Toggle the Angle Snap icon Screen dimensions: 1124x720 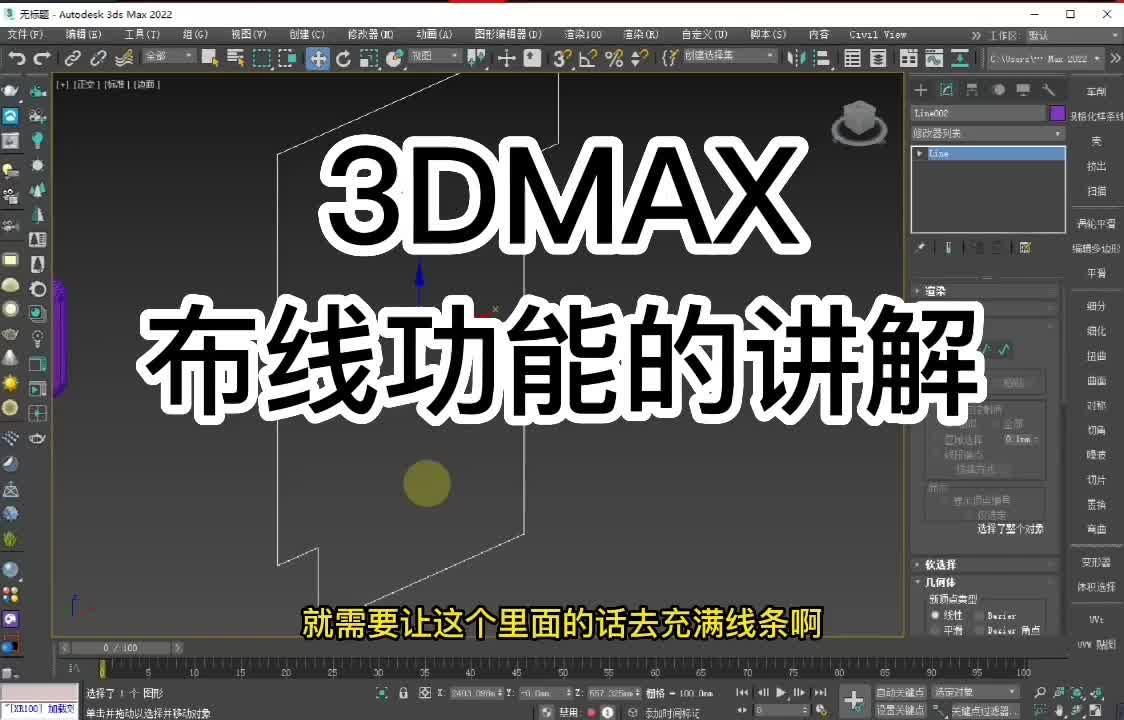coord(589,58)
